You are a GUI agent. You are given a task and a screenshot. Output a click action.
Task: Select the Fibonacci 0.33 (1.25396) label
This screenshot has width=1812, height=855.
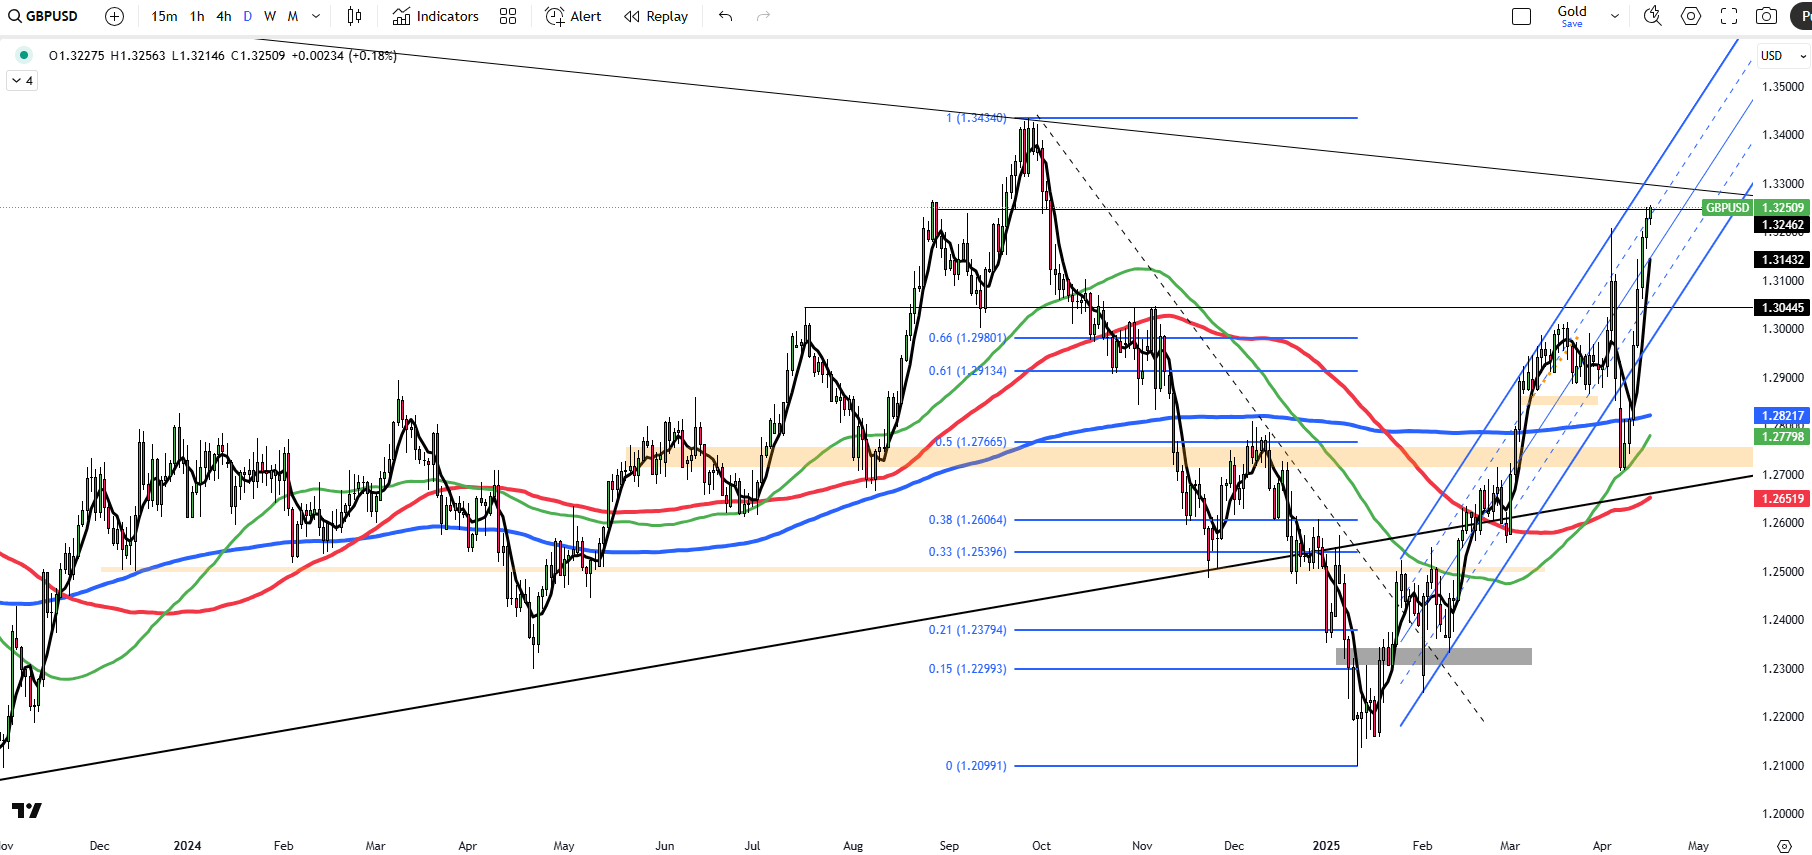(967, 552)
